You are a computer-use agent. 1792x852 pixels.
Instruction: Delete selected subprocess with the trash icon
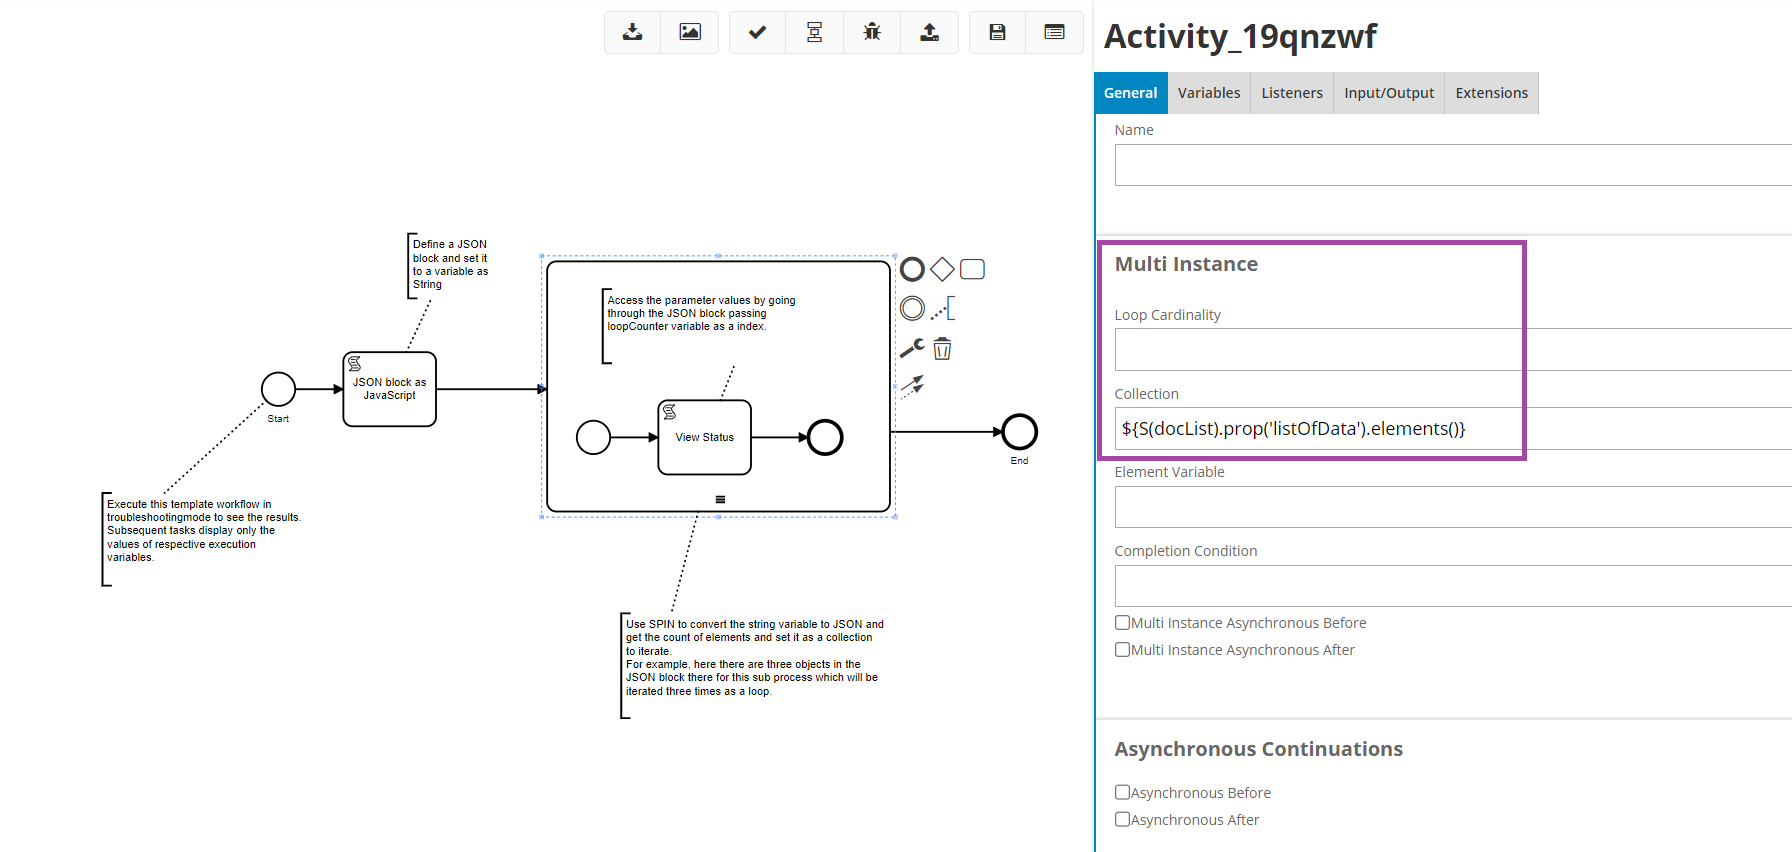[942, 349]
